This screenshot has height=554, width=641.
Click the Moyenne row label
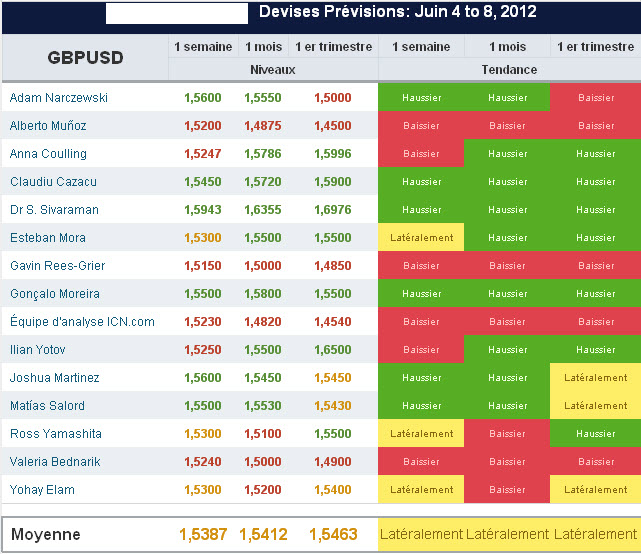pyautogui.click(x=46, y=534)
